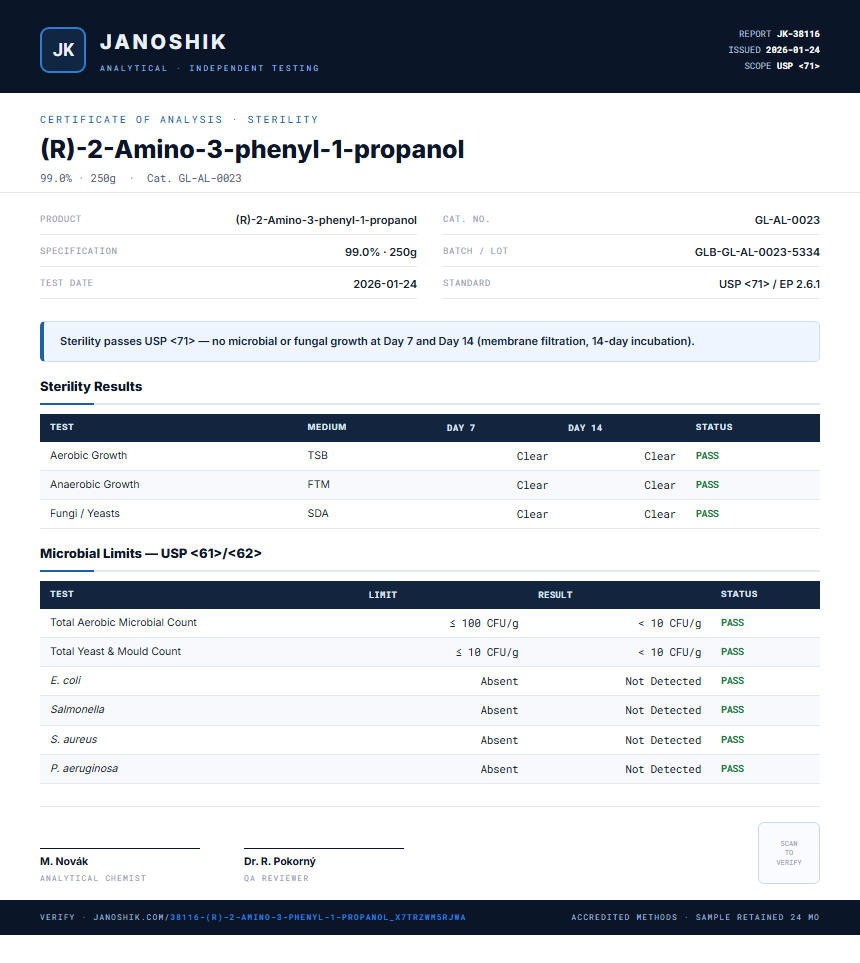Click SDA medium cell

click(318, 513)
